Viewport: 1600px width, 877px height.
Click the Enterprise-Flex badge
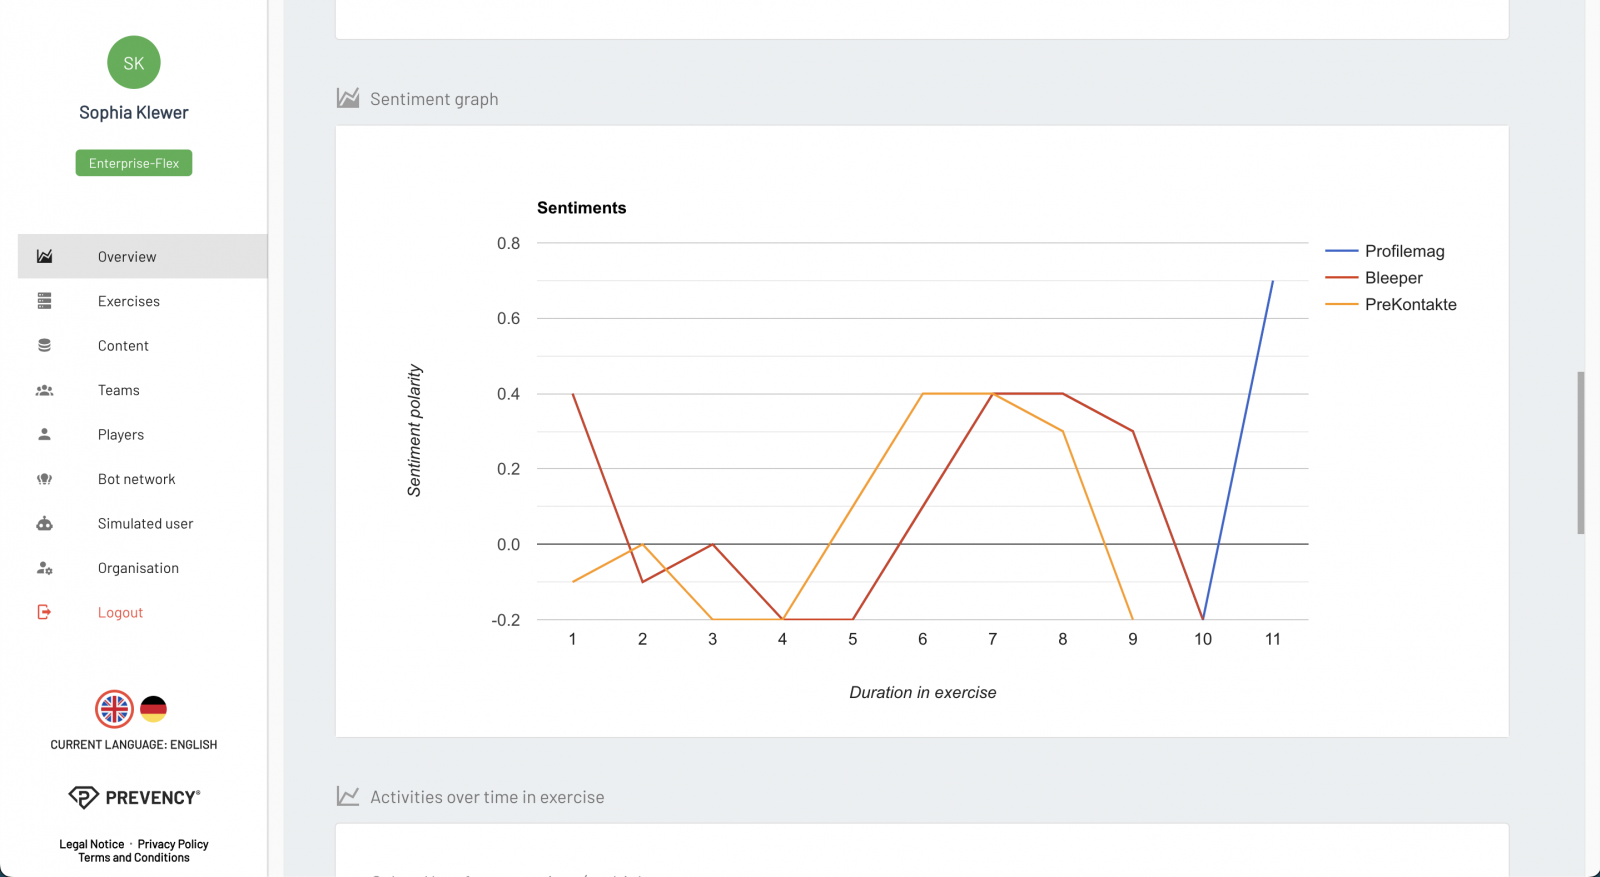(x=133, y=162)
